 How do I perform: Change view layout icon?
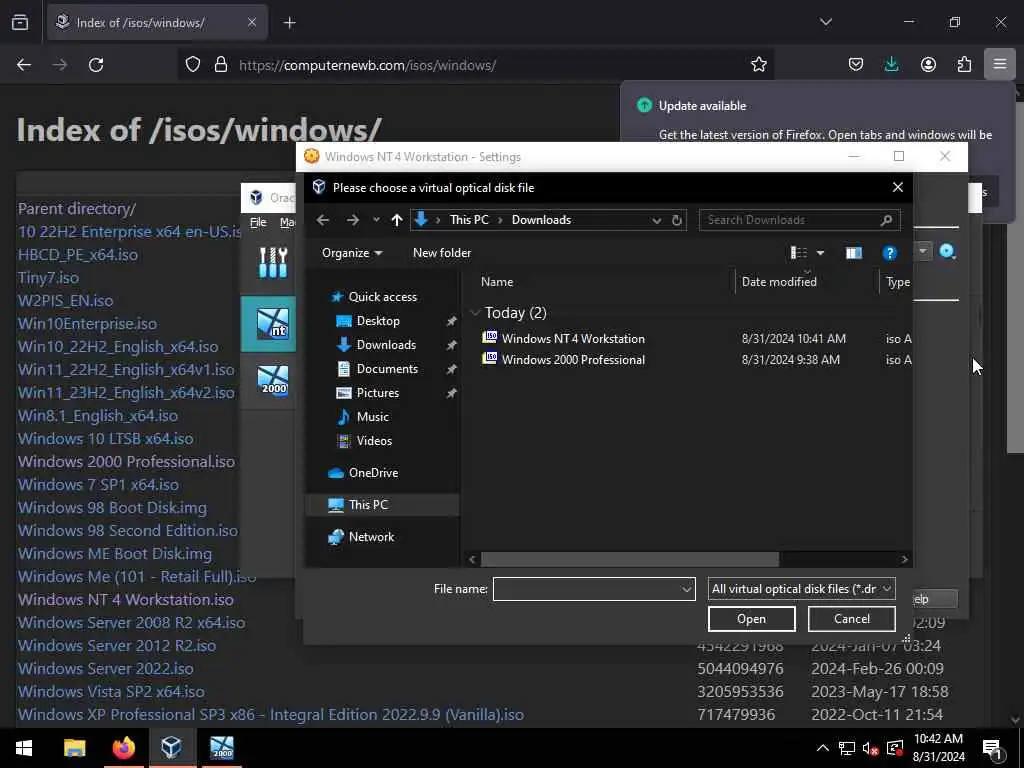tap(799, 253)
